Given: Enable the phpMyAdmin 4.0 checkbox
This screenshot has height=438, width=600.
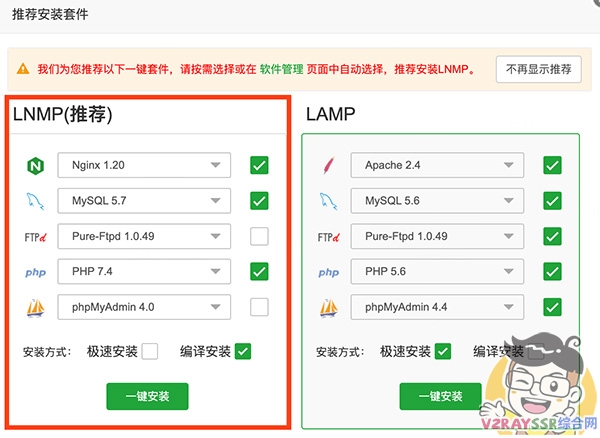Looking at the screenshot, I should pos(259,307).
